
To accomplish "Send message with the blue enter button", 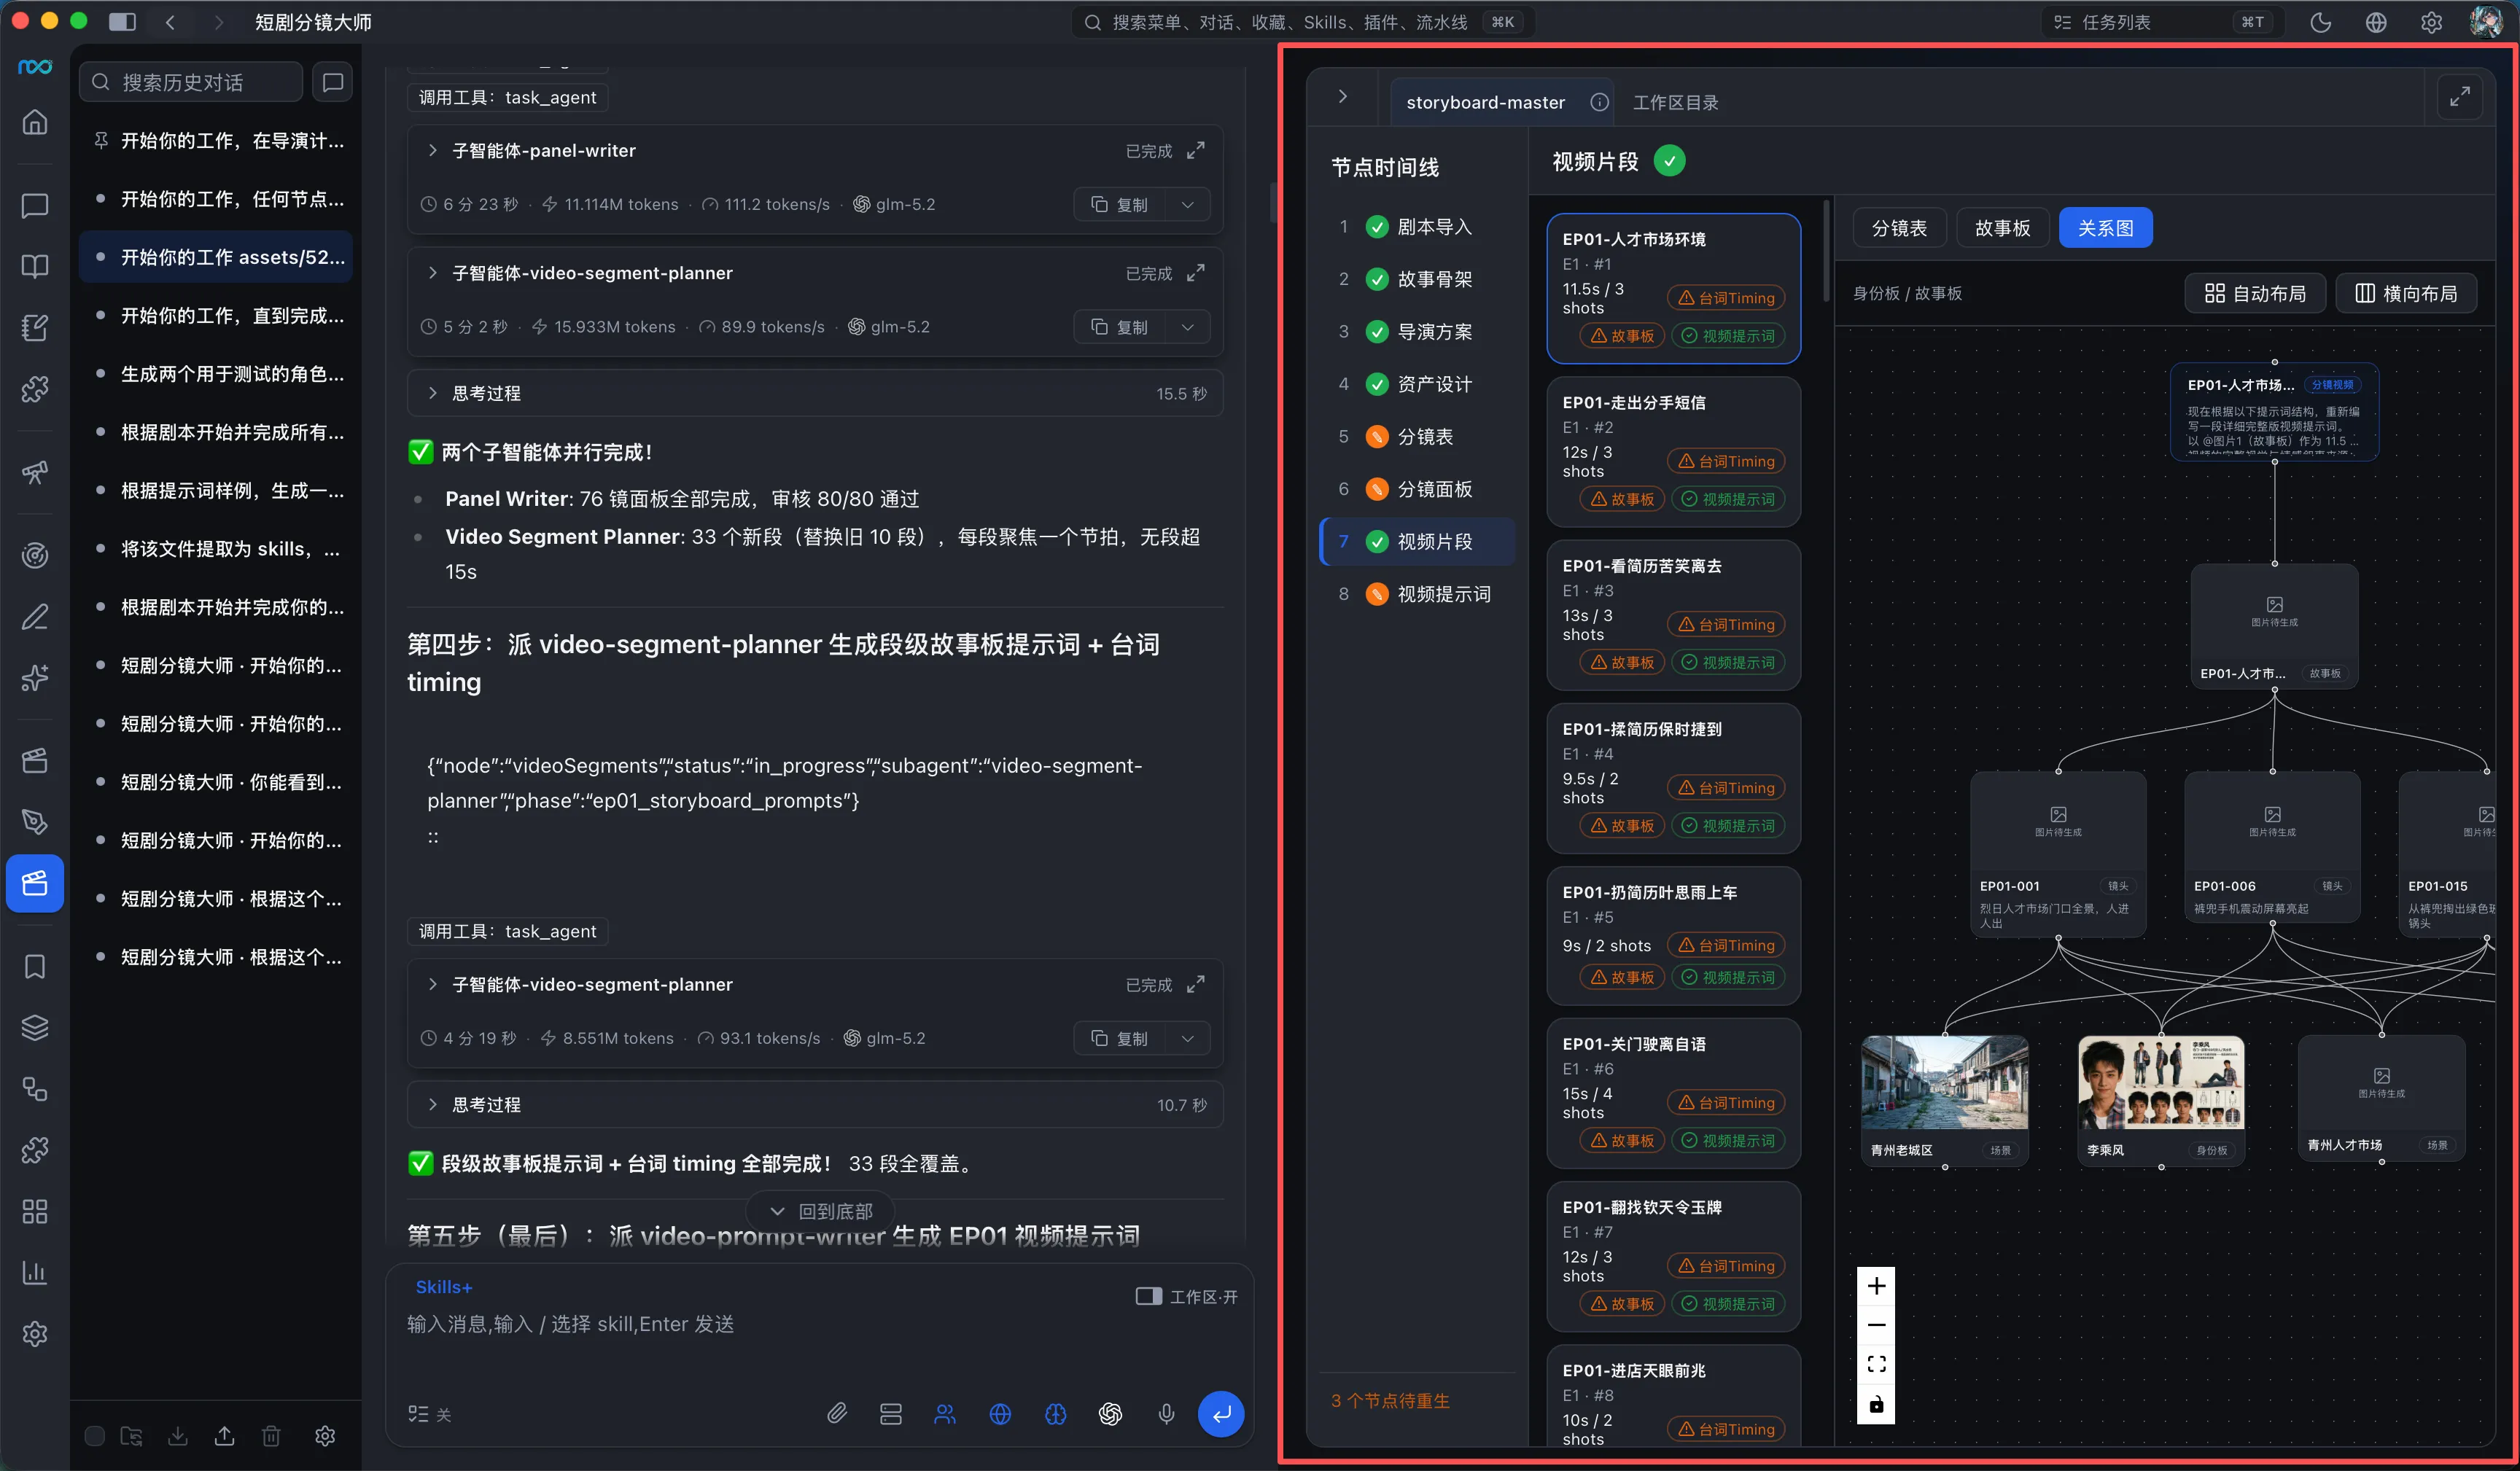I will (x=1221, y=1413).
